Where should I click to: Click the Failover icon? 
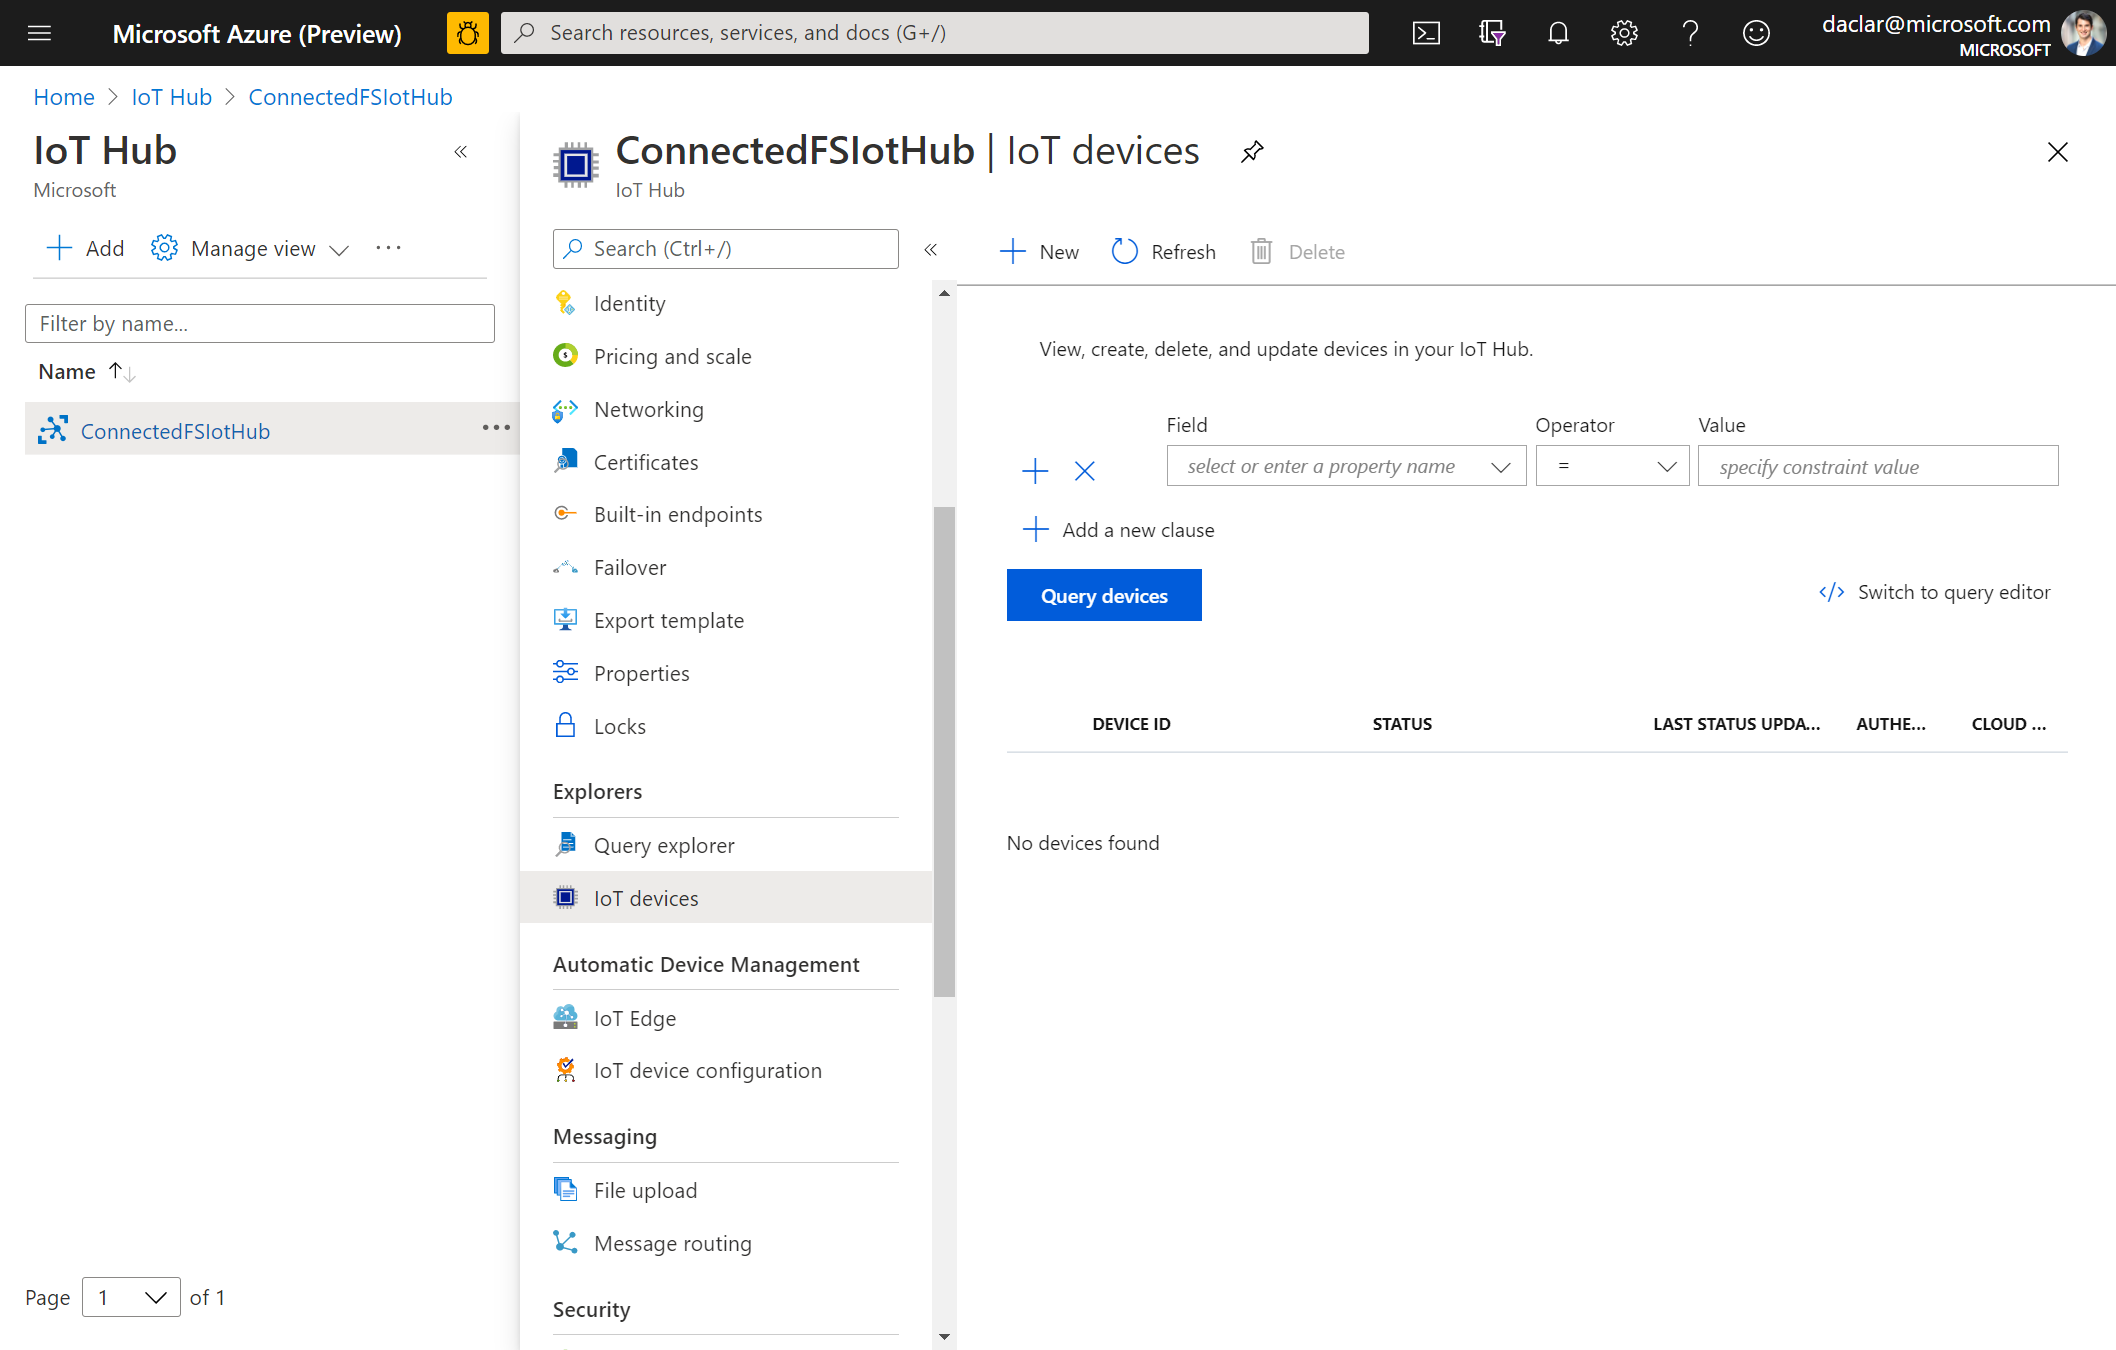(566, 566)
